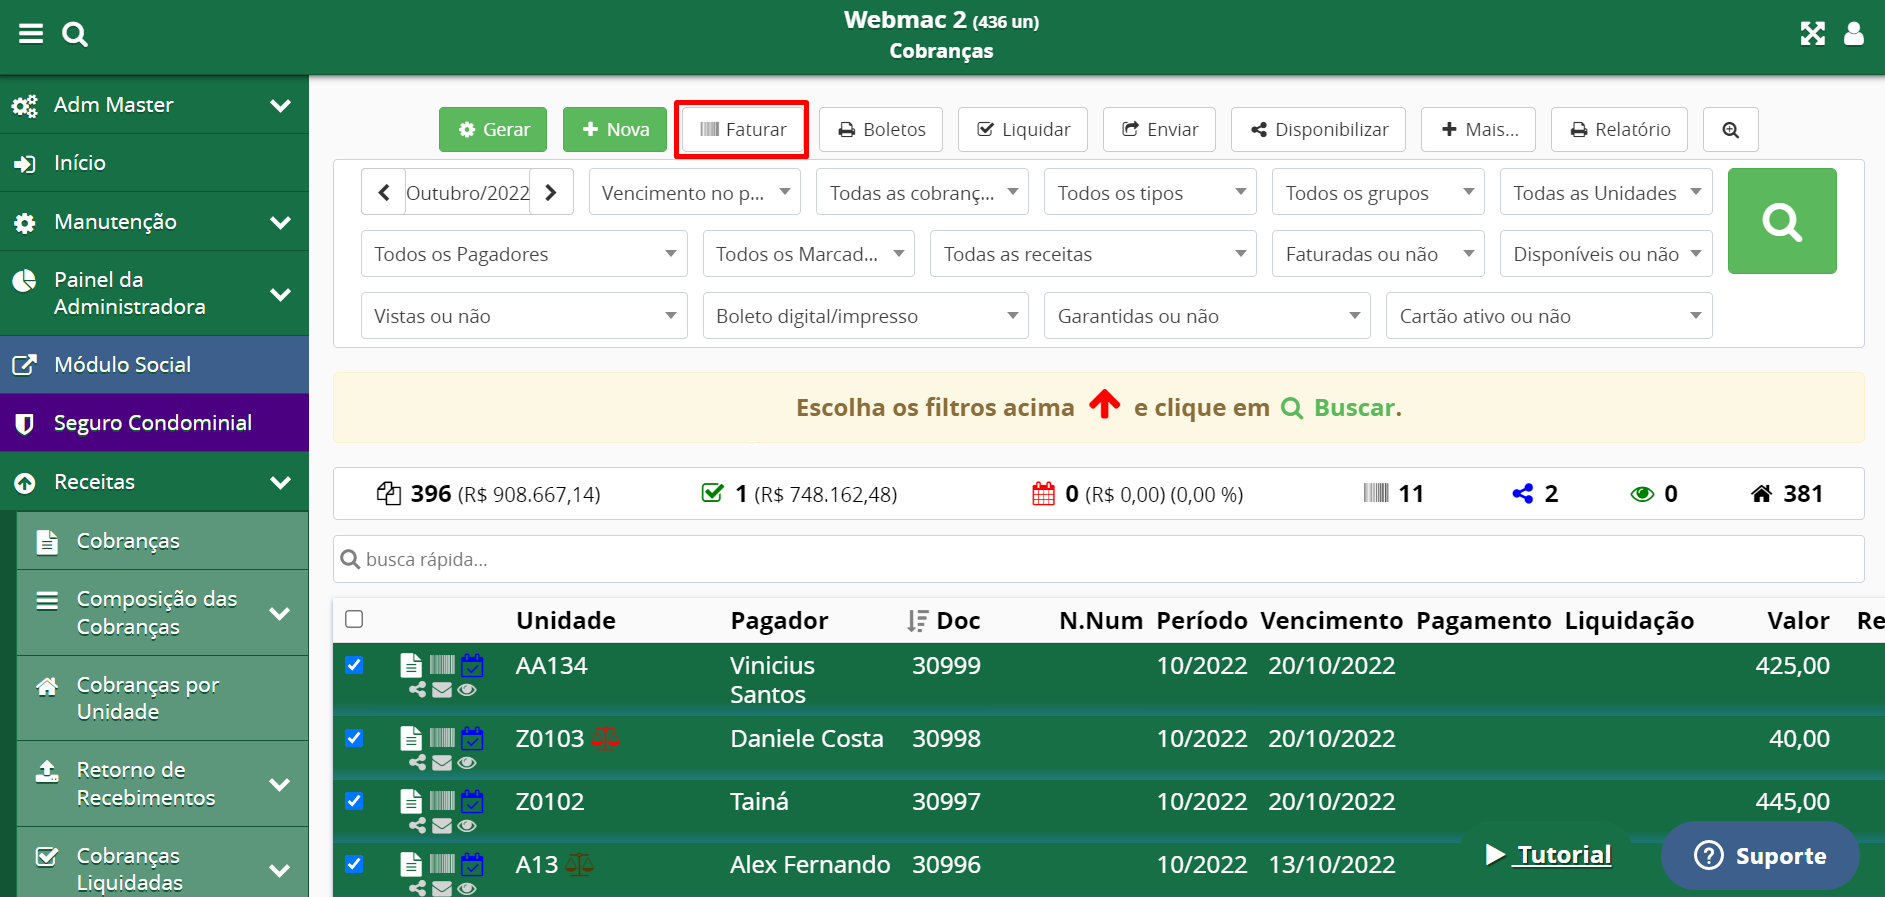The width and height of the screenshot is (1885, 897).
Task: Expand the Manutenção sidebar menu
Action: click(x=154, y=222)
